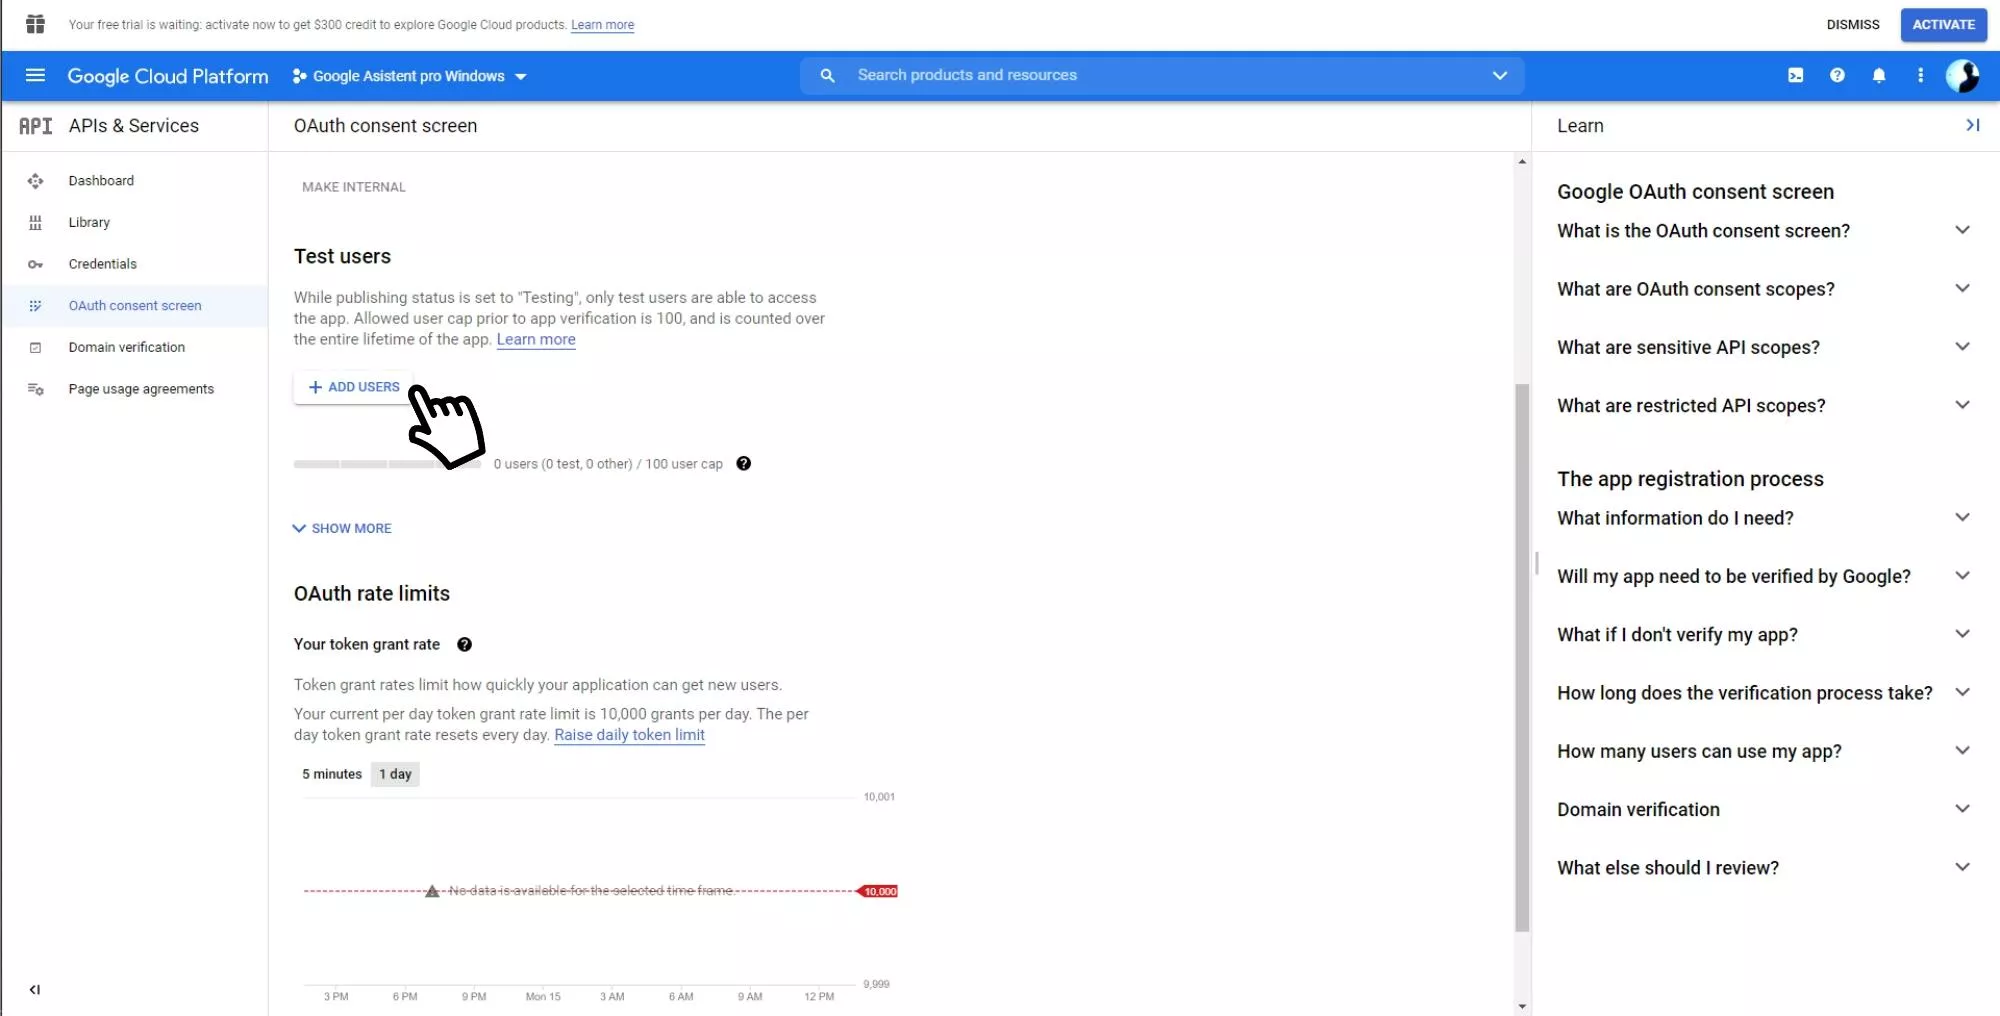Image resolution: width=2000 pixels, height=1016 pixels.
Task: Open the account avatar
Action: (x=1962, y=75)
